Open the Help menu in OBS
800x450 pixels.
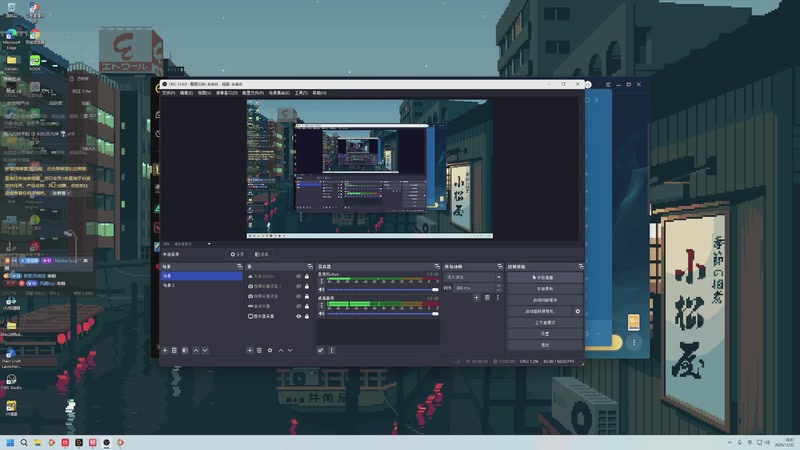pos(319,93)
